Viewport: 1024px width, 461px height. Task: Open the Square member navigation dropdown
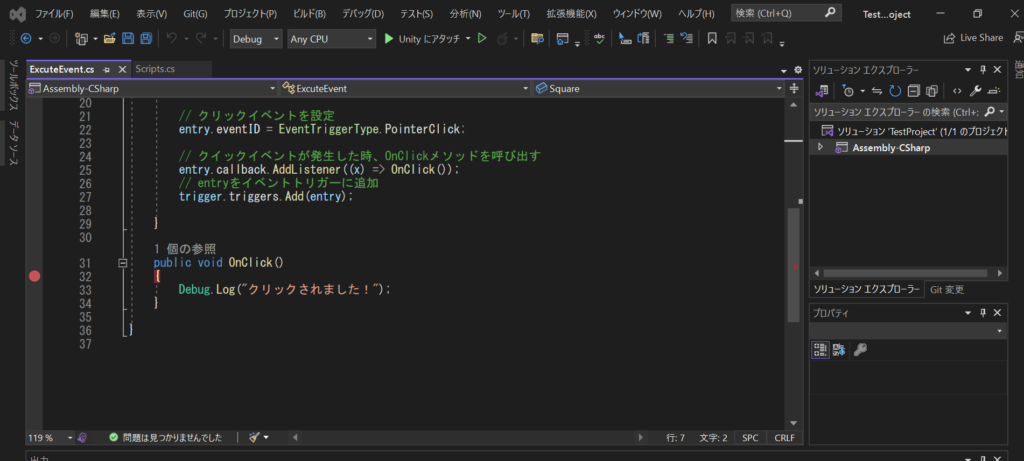pyautogui.click(x=658, y=88)
